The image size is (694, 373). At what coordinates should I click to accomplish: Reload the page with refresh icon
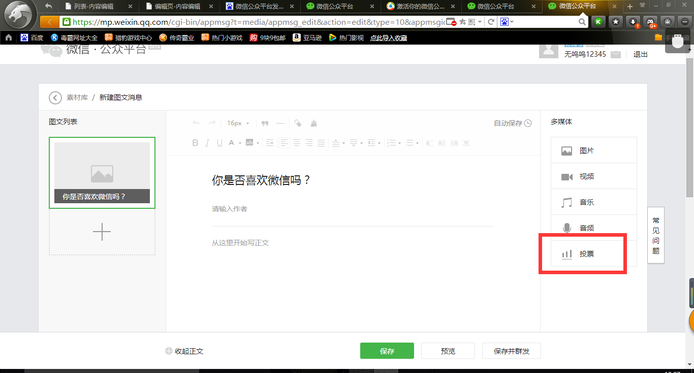(491, 22)
